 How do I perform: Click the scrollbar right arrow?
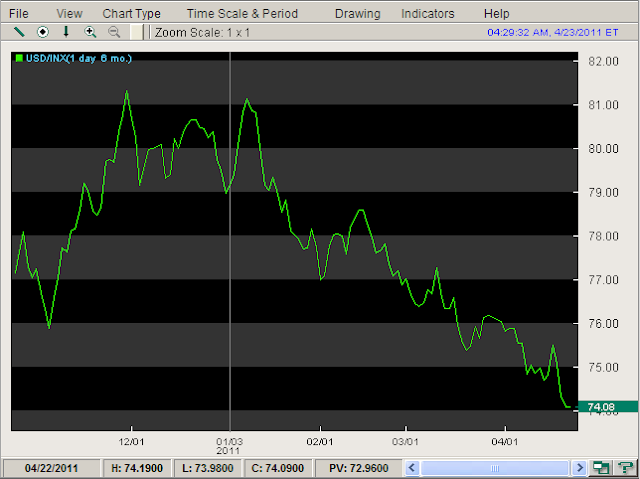(x=579, y=467)
